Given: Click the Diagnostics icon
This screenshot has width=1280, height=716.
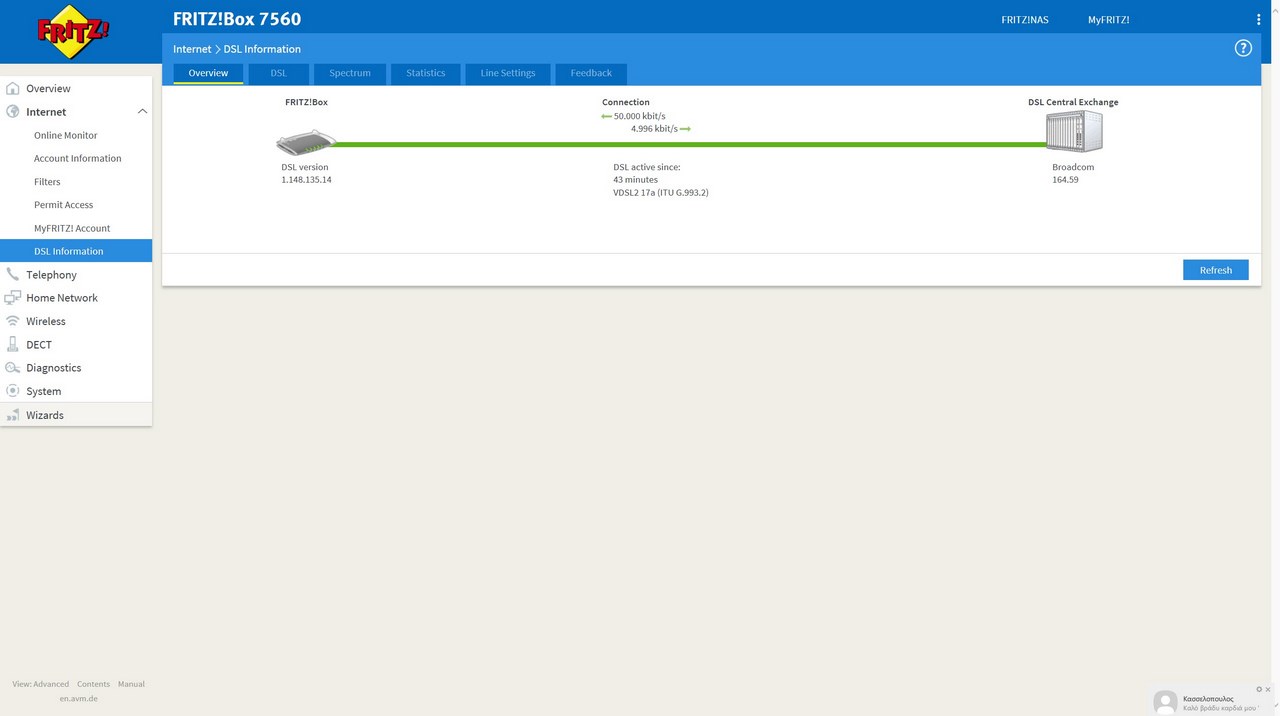Looking at the screenshot, I should point(13,368).
